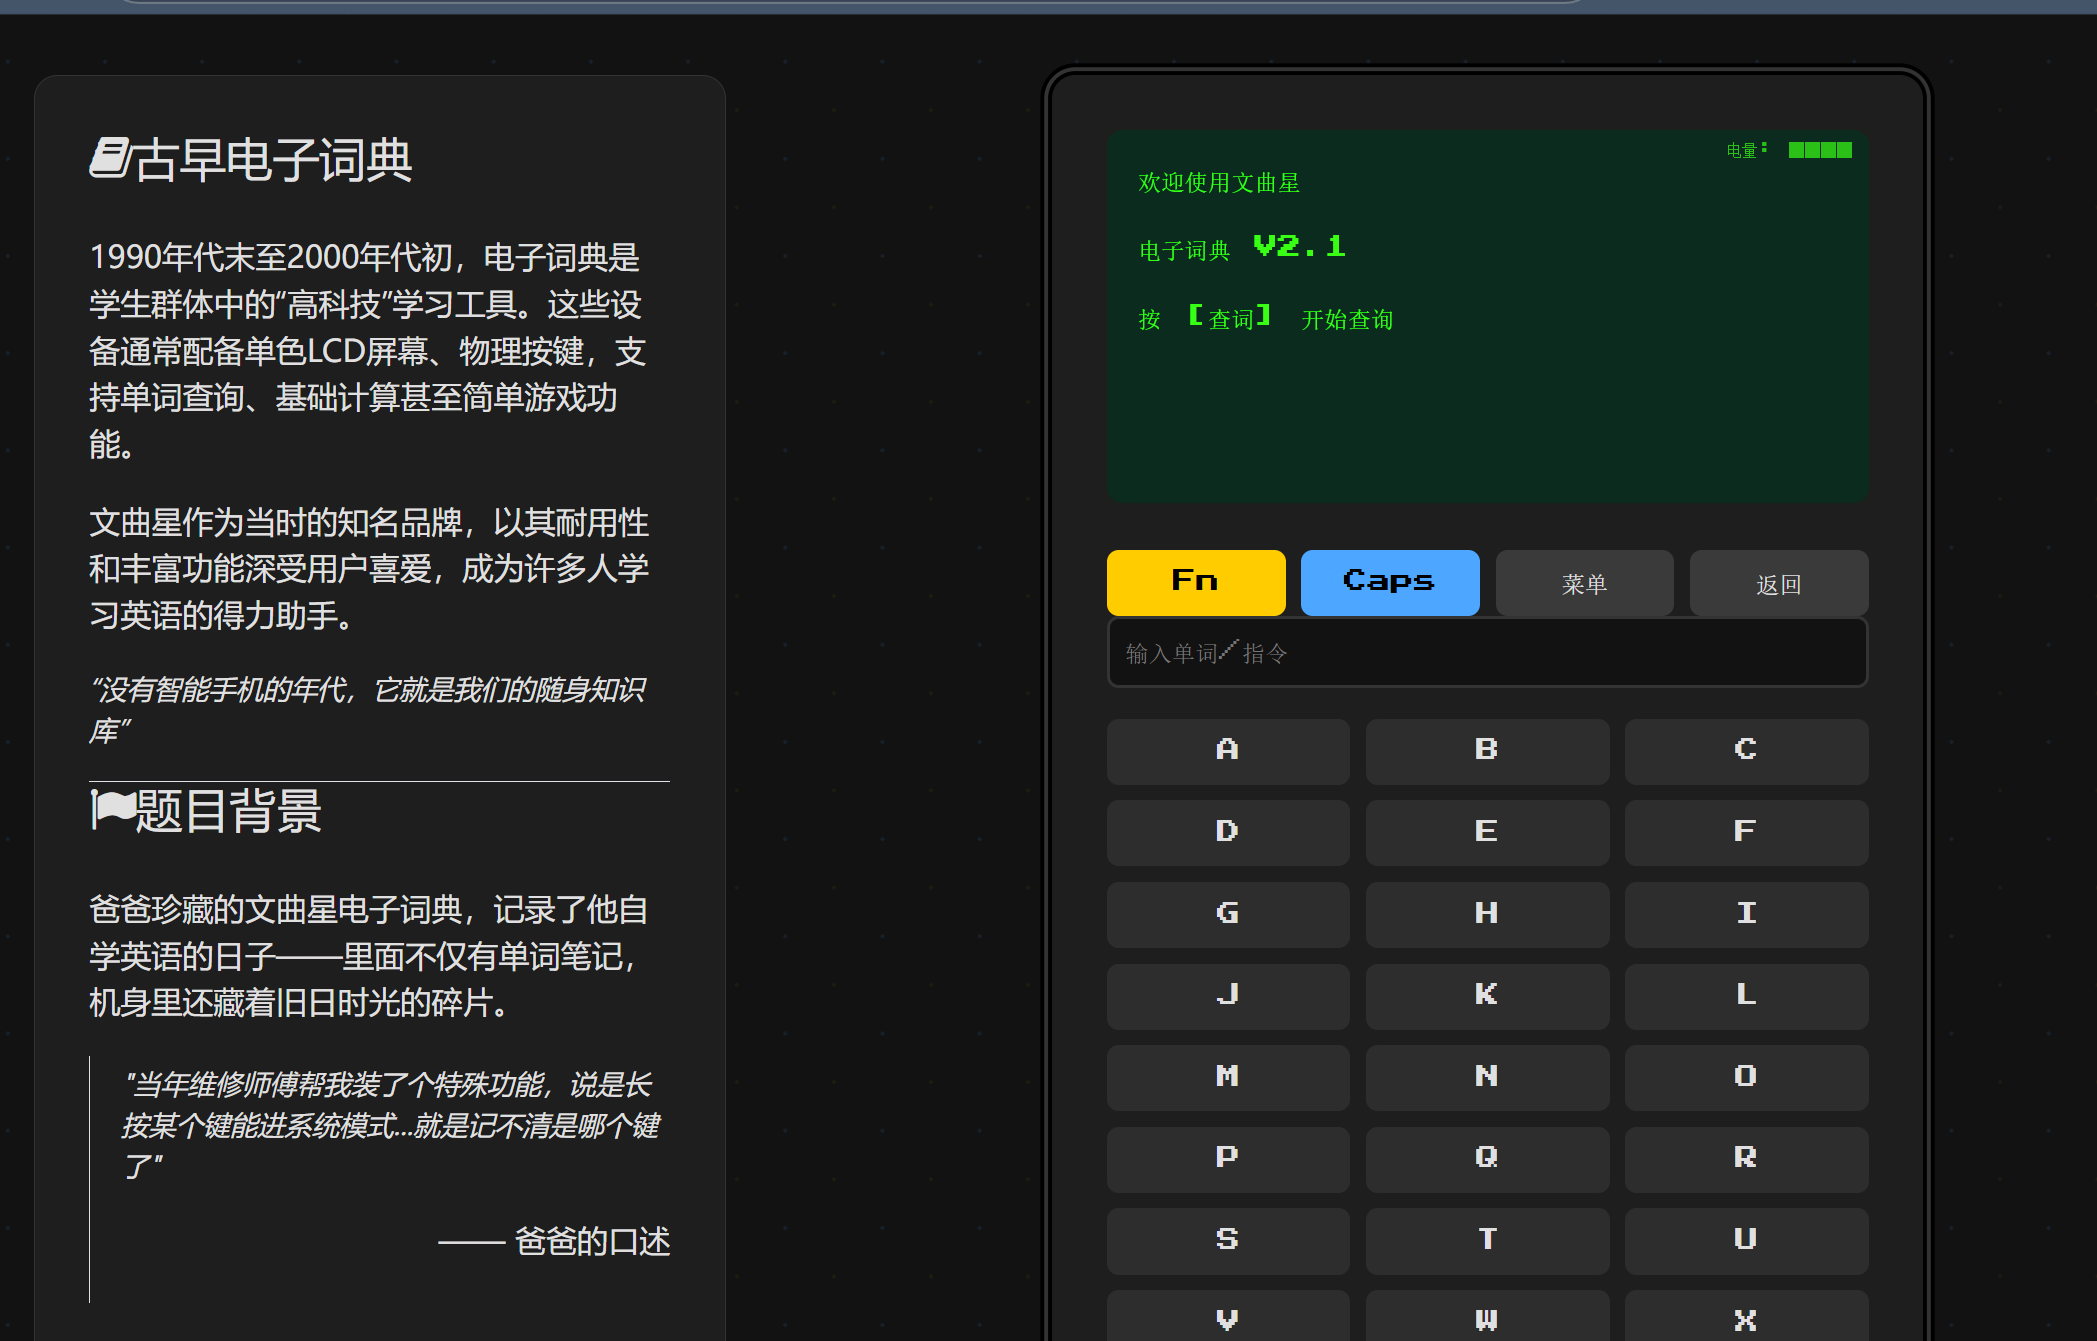
Task: Tap the C key on keypad
Action: pos(1745,750)
